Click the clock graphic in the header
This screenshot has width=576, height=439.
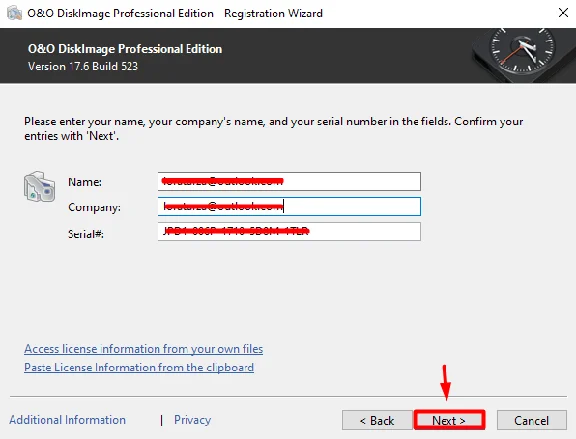[x=522, y=51]
